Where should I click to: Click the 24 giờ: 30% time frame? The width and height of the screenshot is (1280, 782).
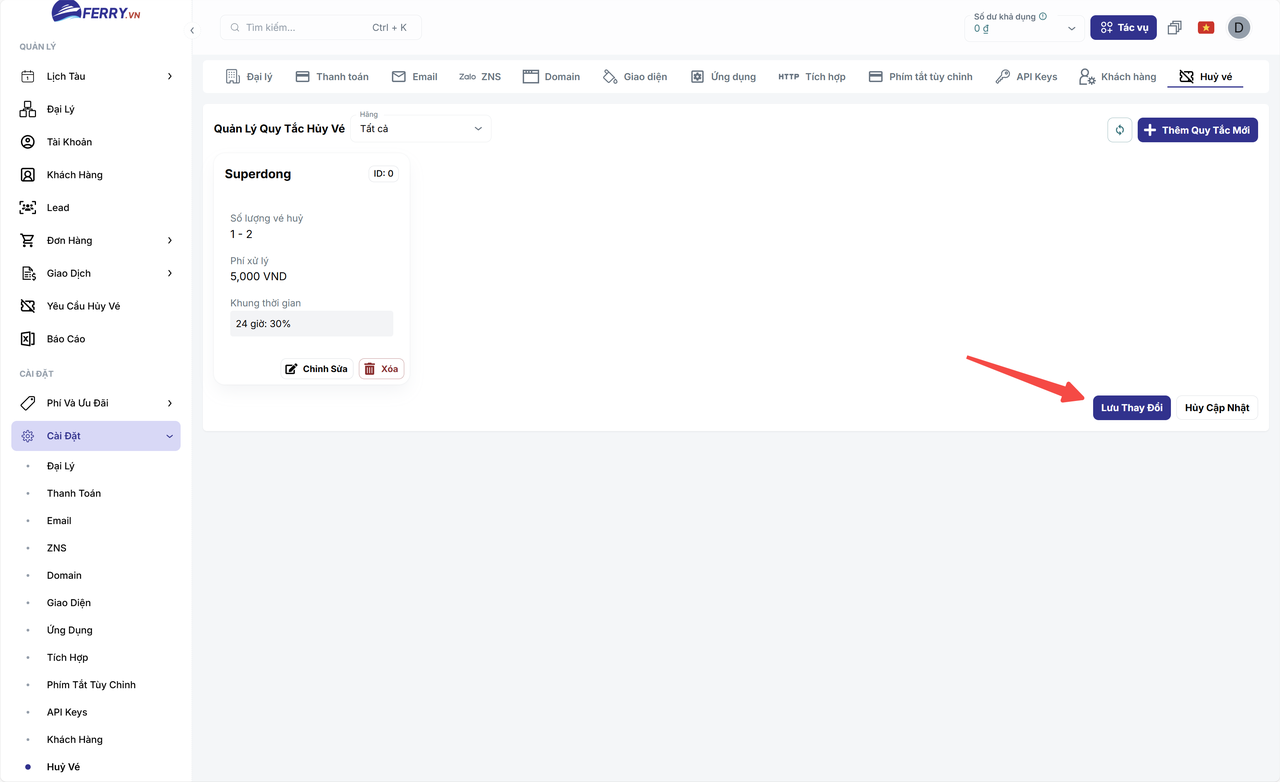(x=311, y=324)
